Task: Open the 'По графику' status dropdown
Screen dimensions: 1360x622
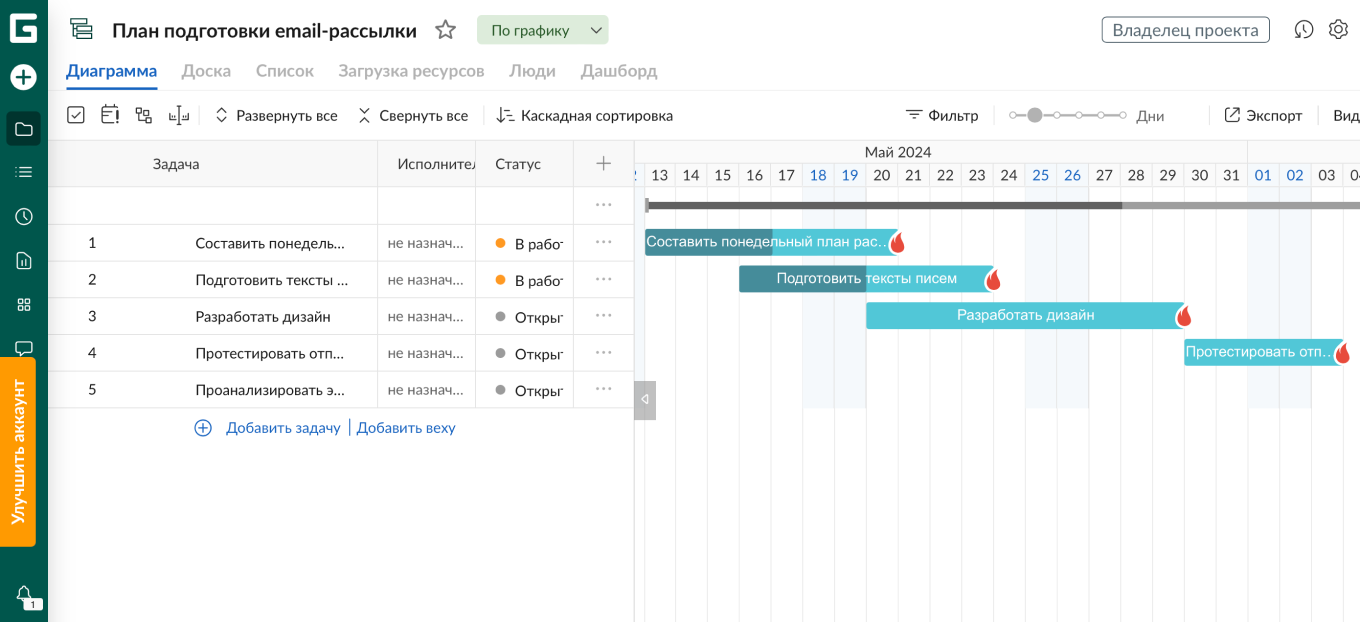Action: [542, 30]
